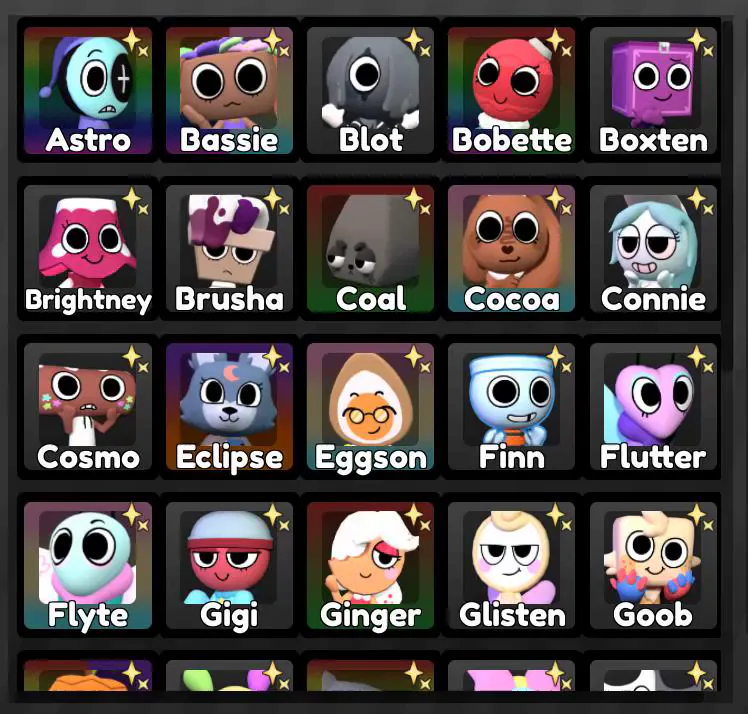Screen dimensions: 748x714
Task: Open the Boxten character card
Action: [x=653, y=91]
